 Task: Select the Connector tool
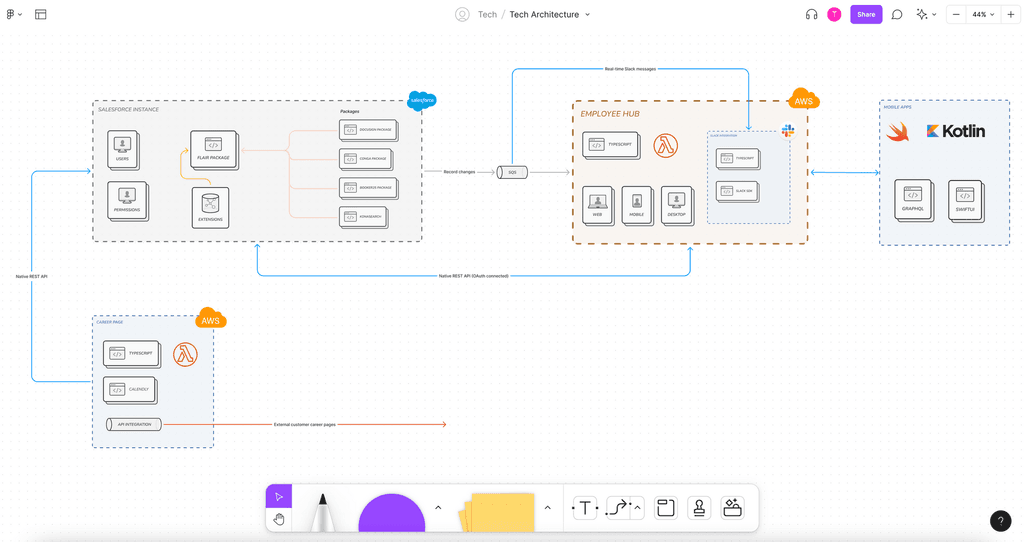(618, 507)
